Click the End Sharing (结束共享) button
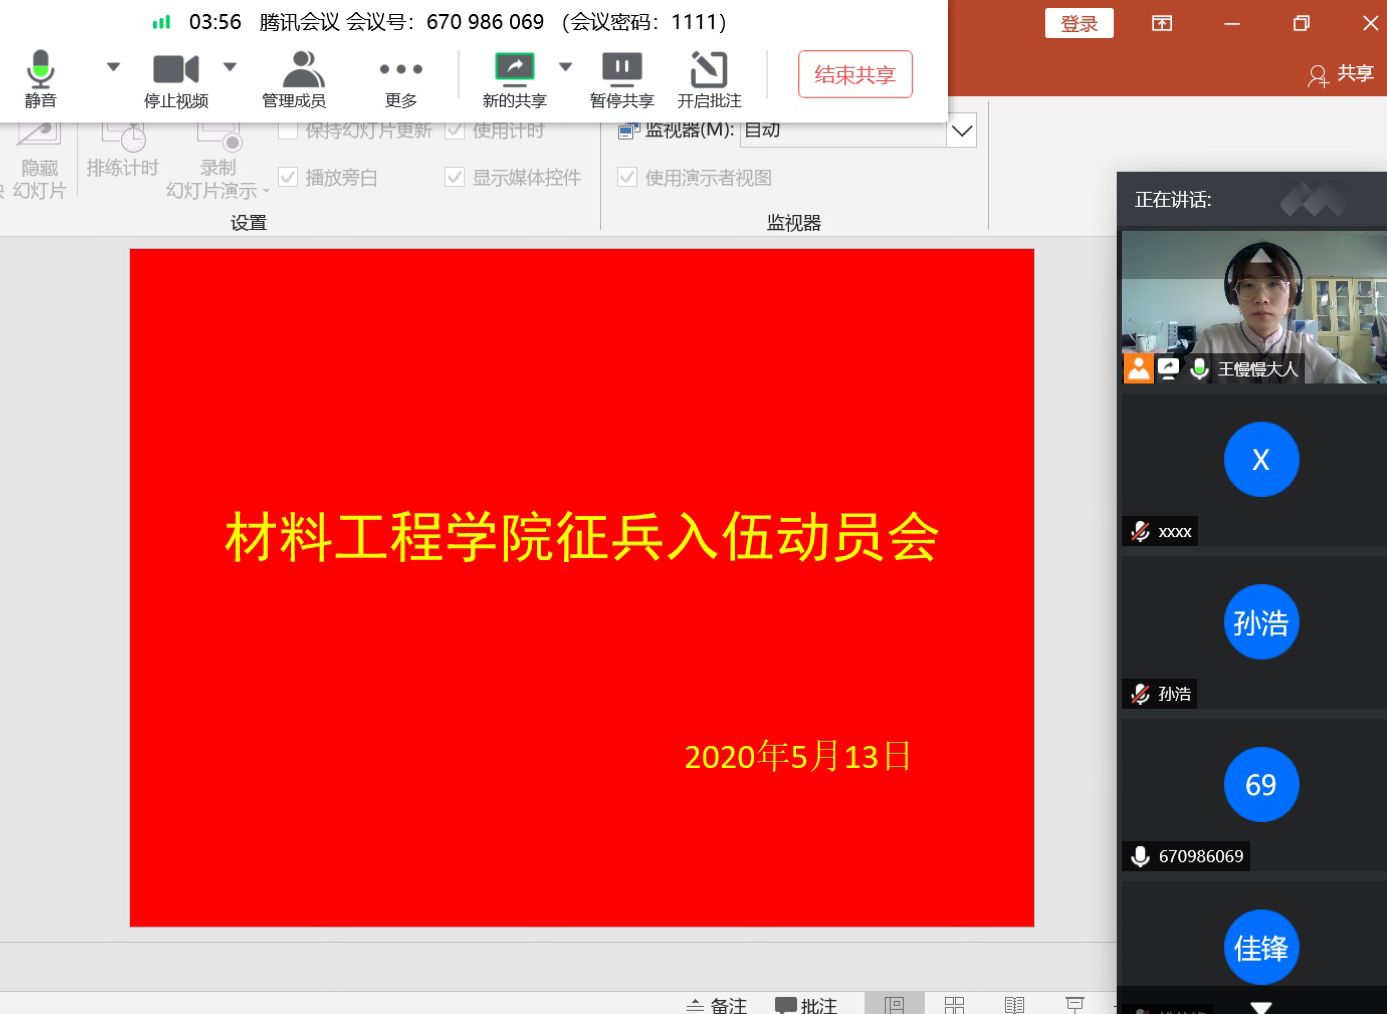Viewport: 1387px width, 1014px height. point(855,75)
